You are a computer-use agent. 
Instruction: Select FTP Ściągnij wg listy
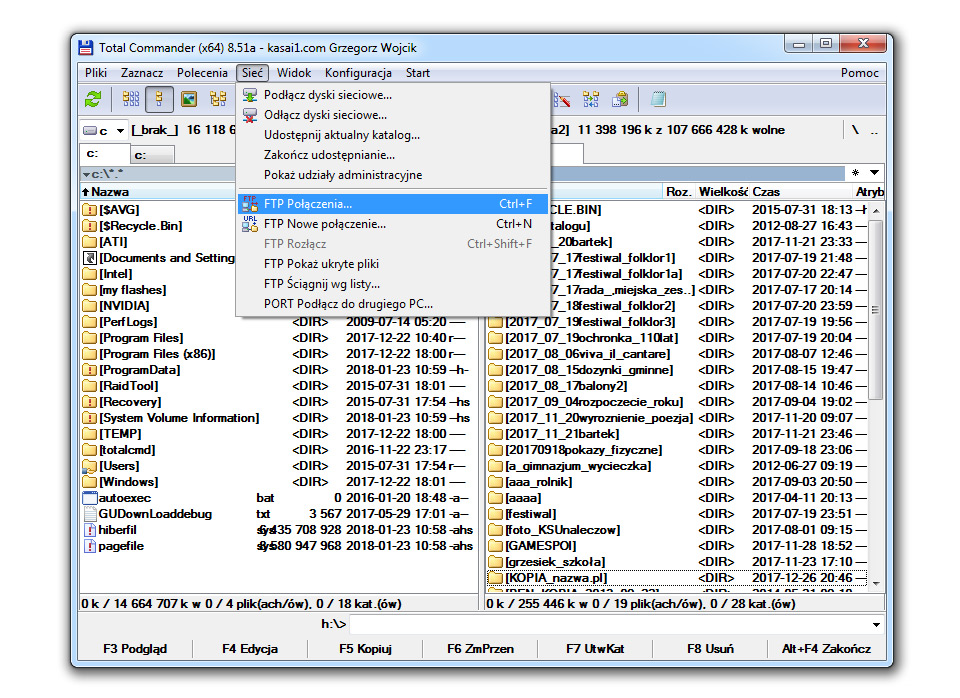point(392,284)
